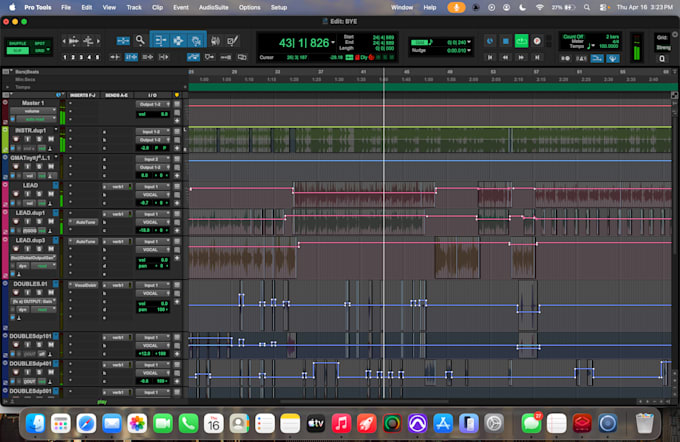Recall zoom preset 1

click(65, 57)
